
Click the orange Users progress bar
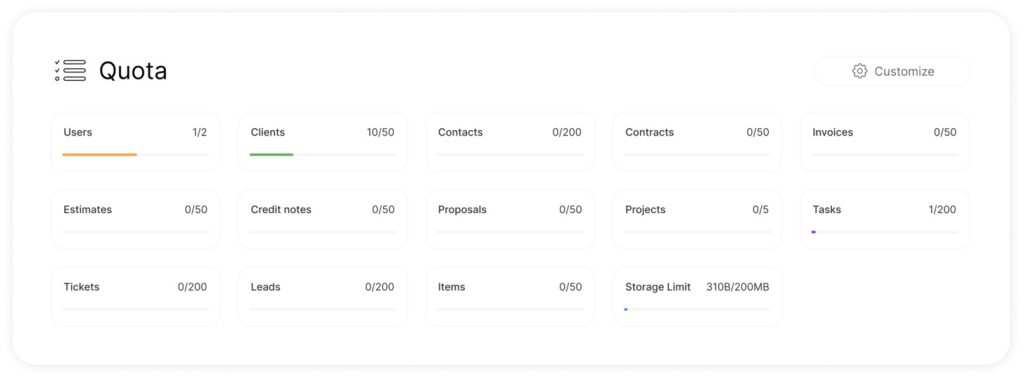tap(99, 155)
